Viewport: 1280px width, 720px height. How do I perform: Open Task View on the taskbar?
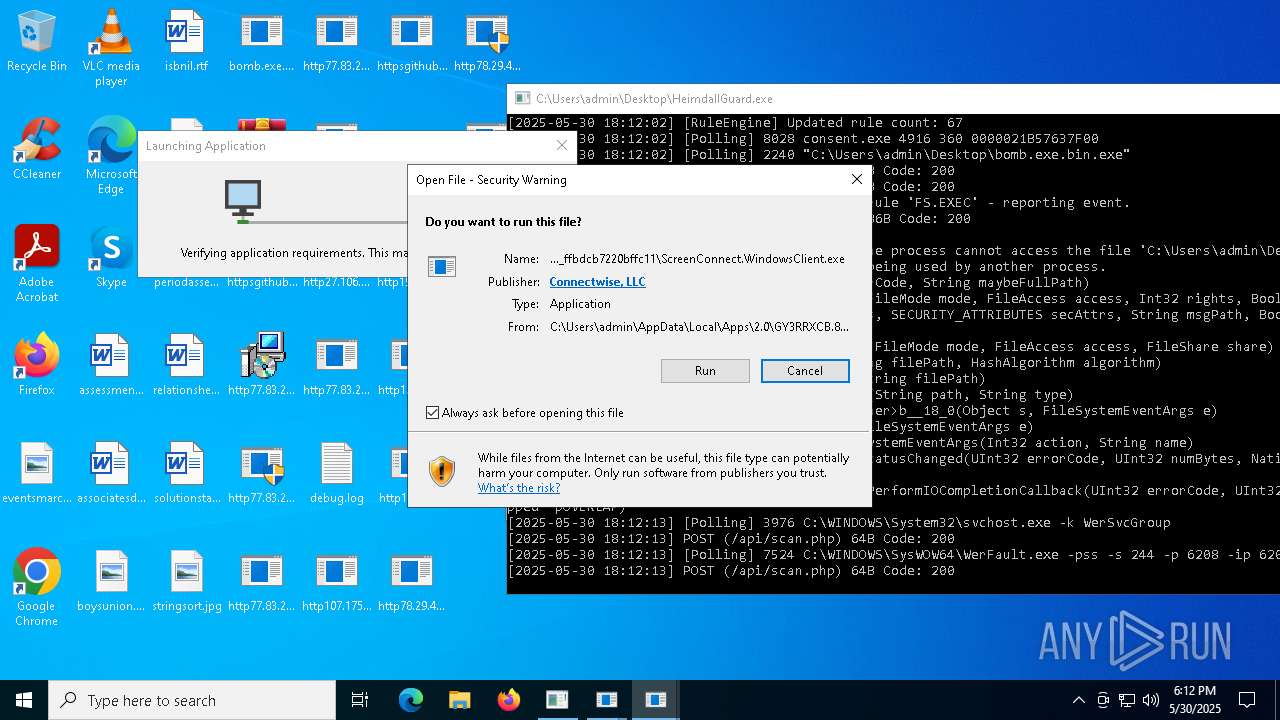pos(360,700)
